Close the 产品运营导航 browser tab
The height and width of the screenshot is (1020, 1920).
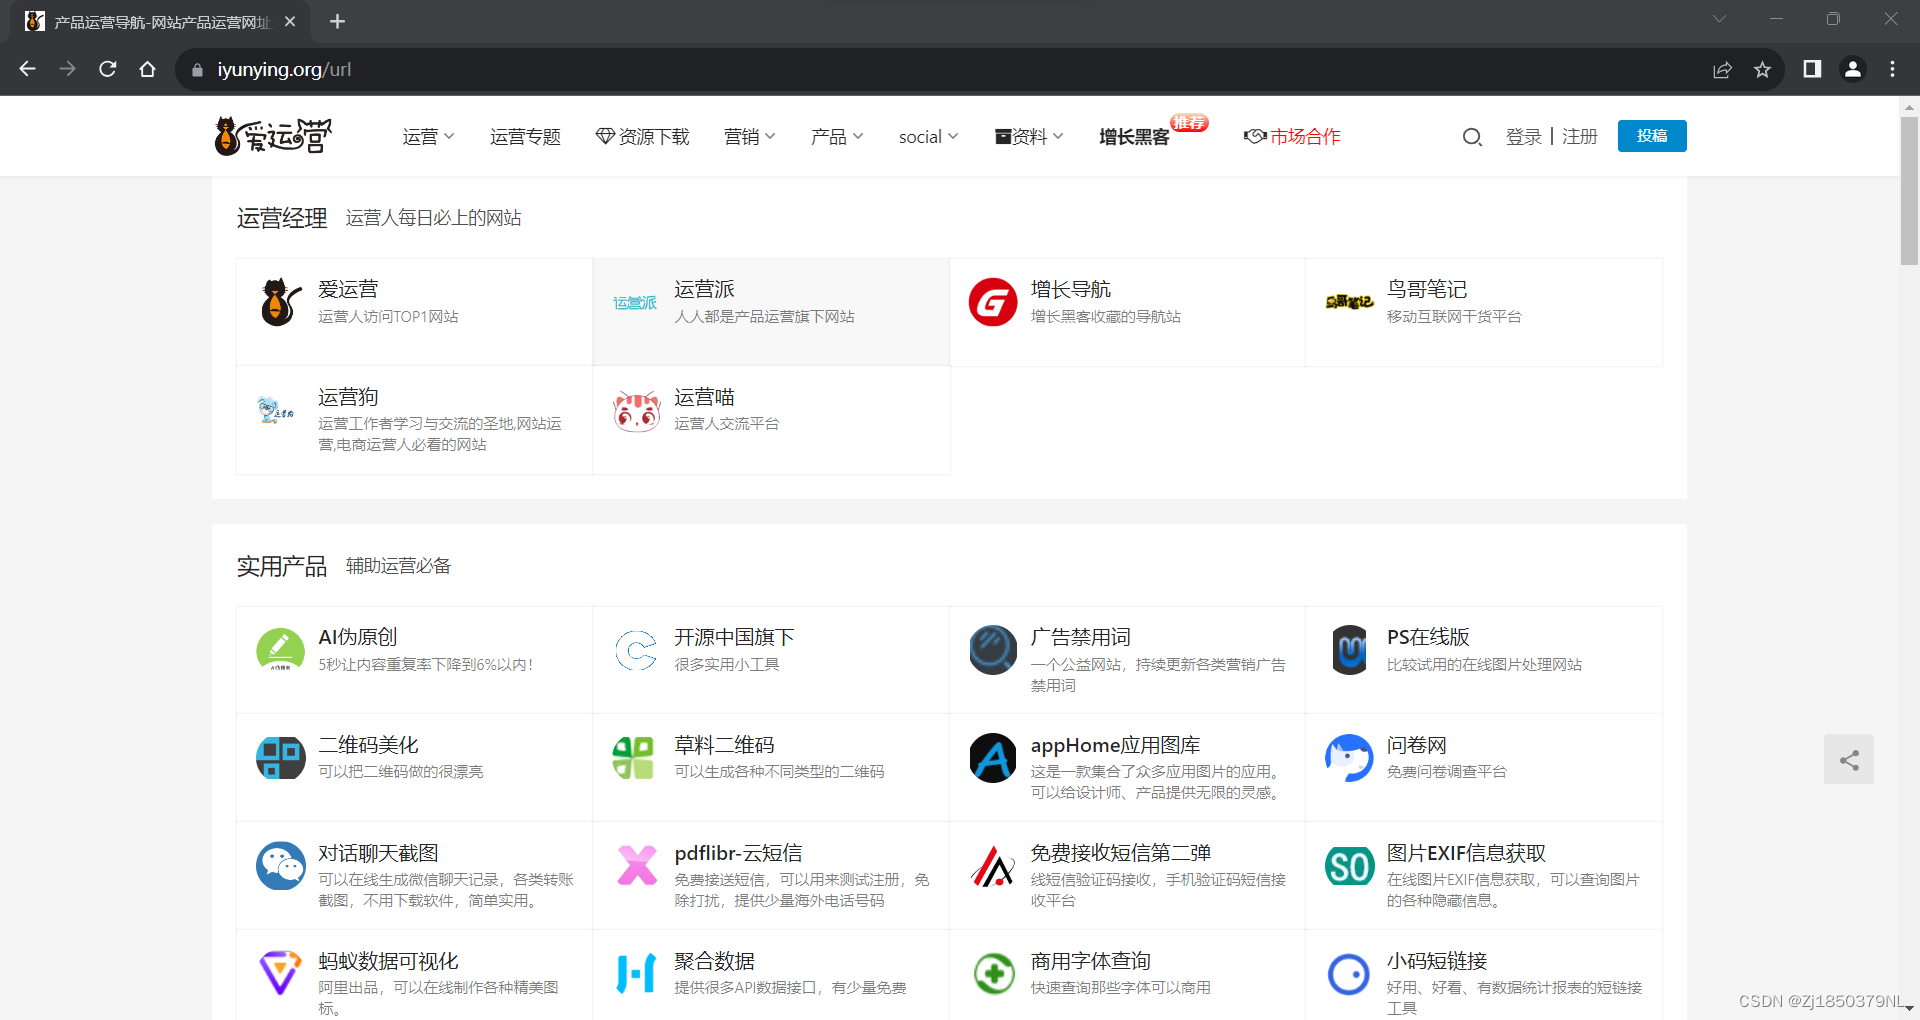[x=290, y=21]
